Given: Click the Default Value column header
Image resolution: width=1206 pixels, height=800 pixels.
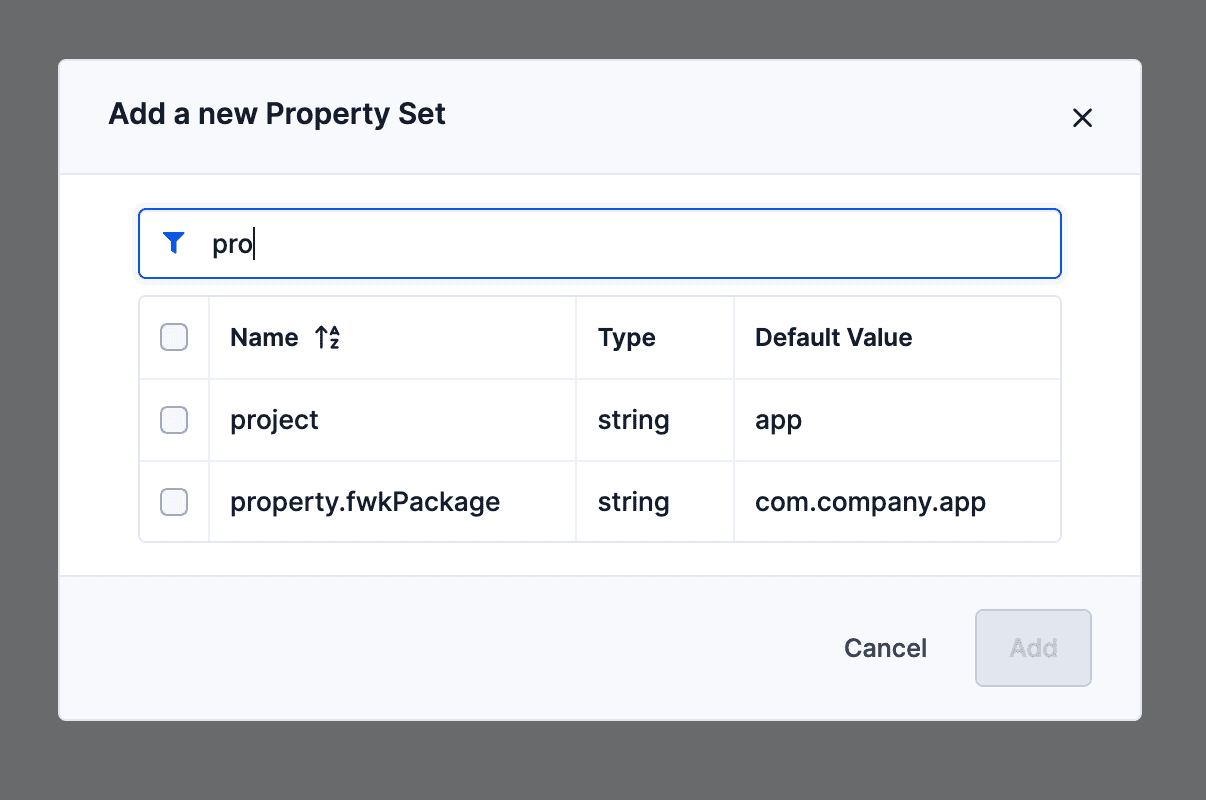Looking at the screenshot, I should pos(833,337).
